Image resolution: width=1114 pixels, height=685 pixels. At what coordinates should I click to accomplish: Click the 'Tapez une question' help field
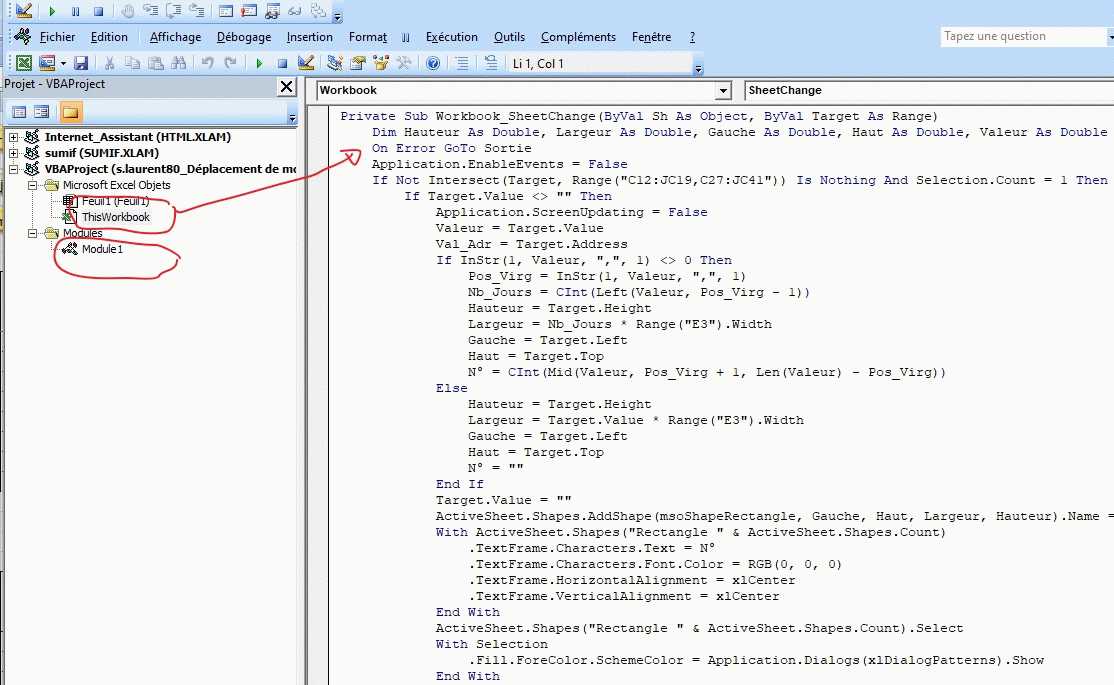[x=1020, y=36]
